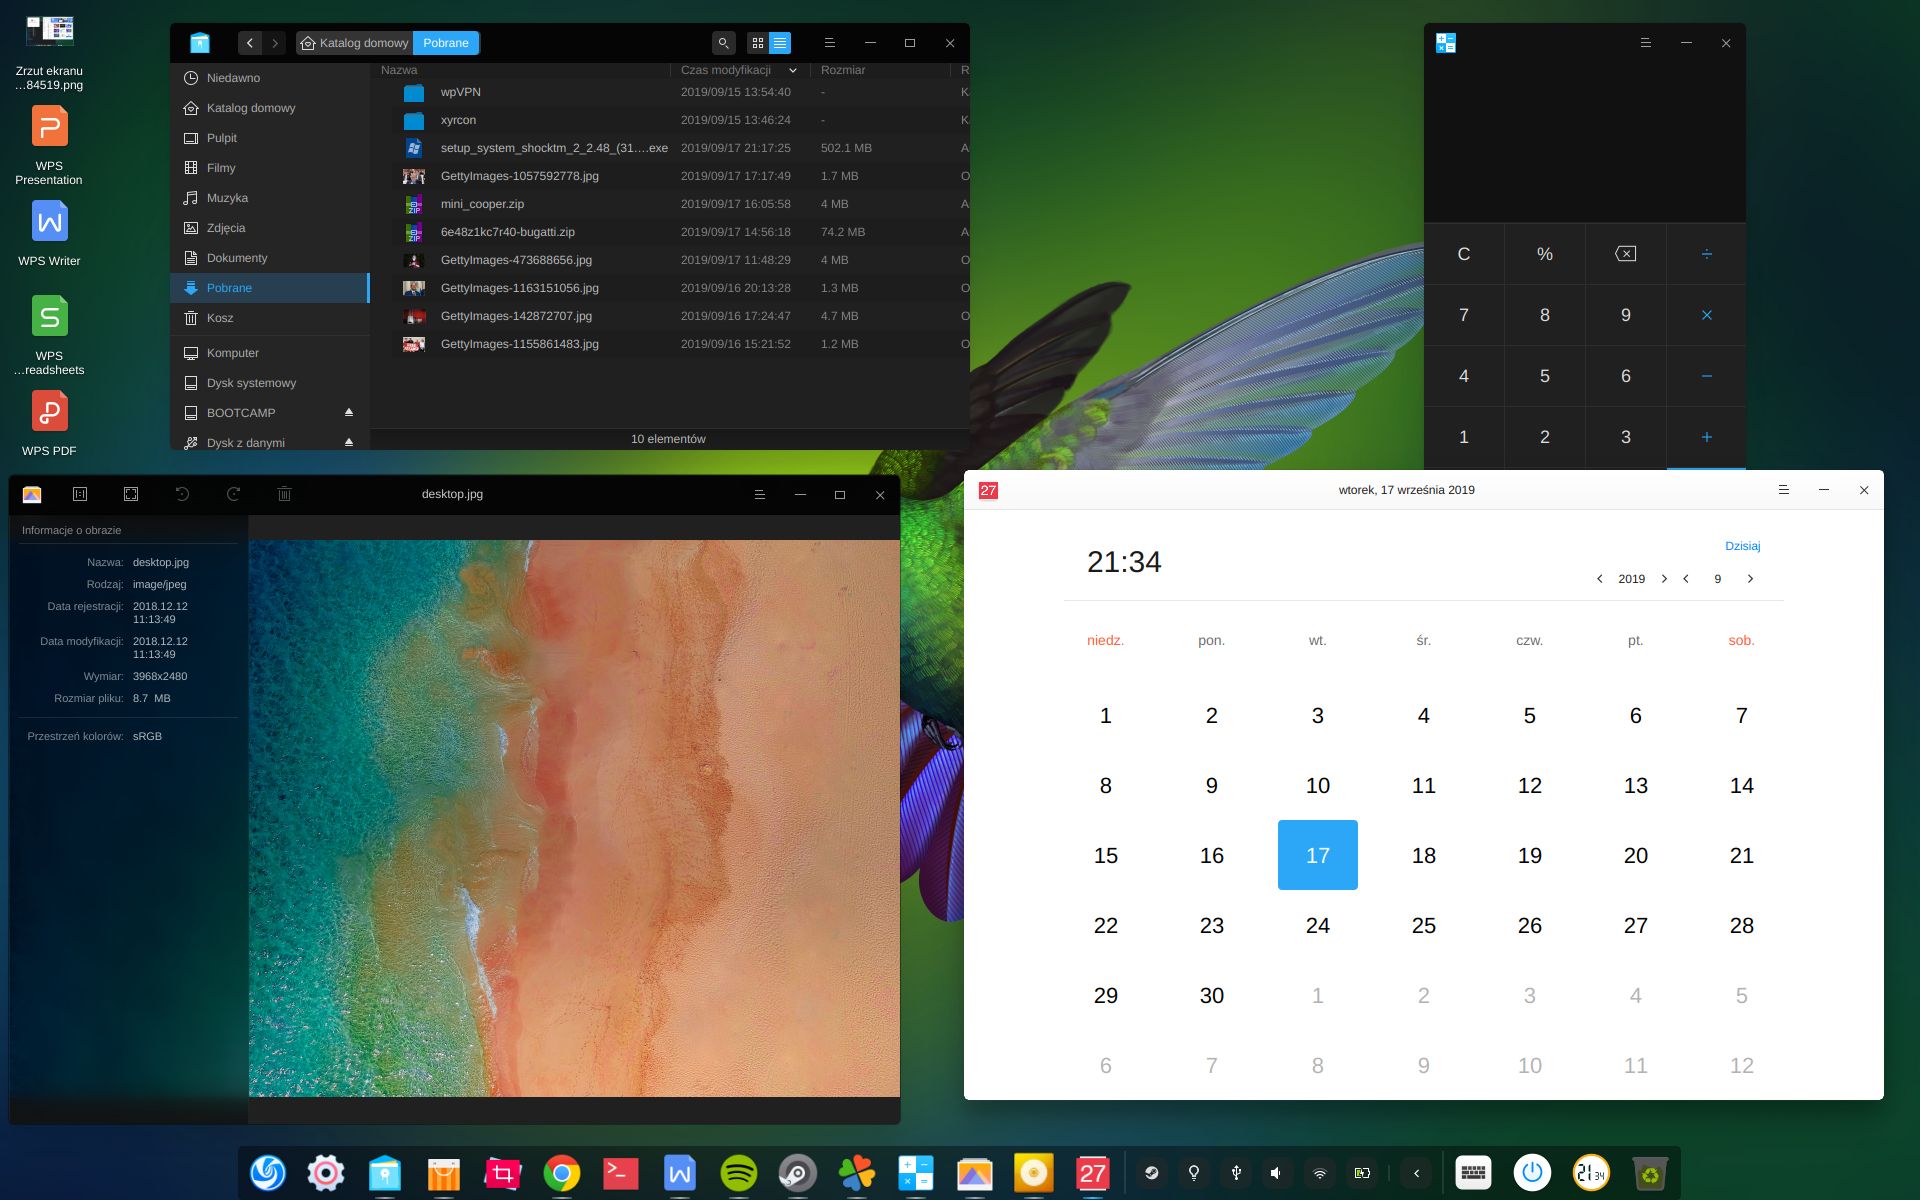This screenshot has width=1920, height=1200.
Task: Open the calculator menu
Action: pos(1643,43)
